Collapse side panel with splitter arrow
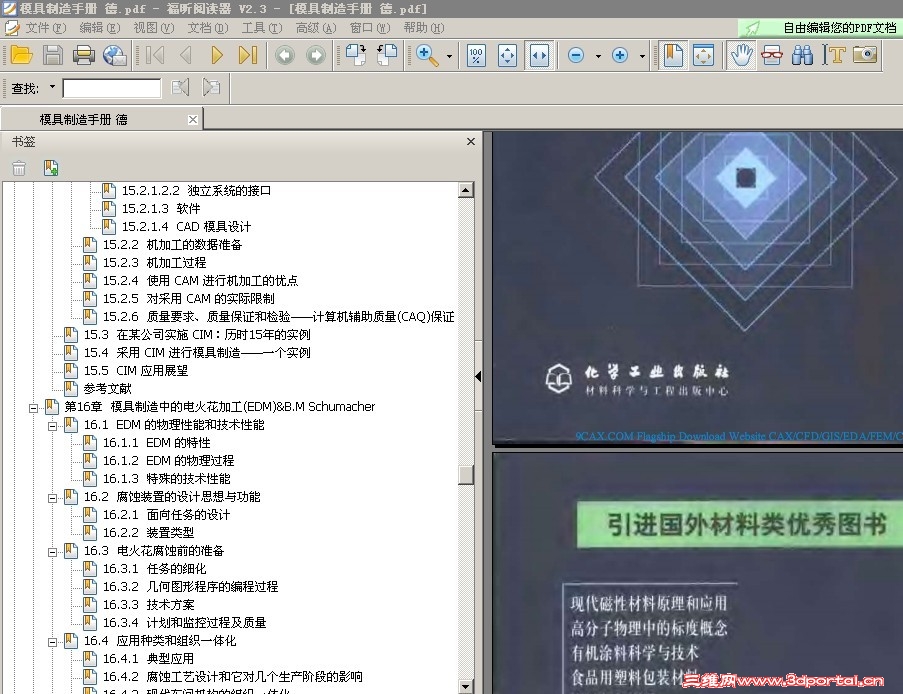Viewport: 903px width, 694px height. 479,376
